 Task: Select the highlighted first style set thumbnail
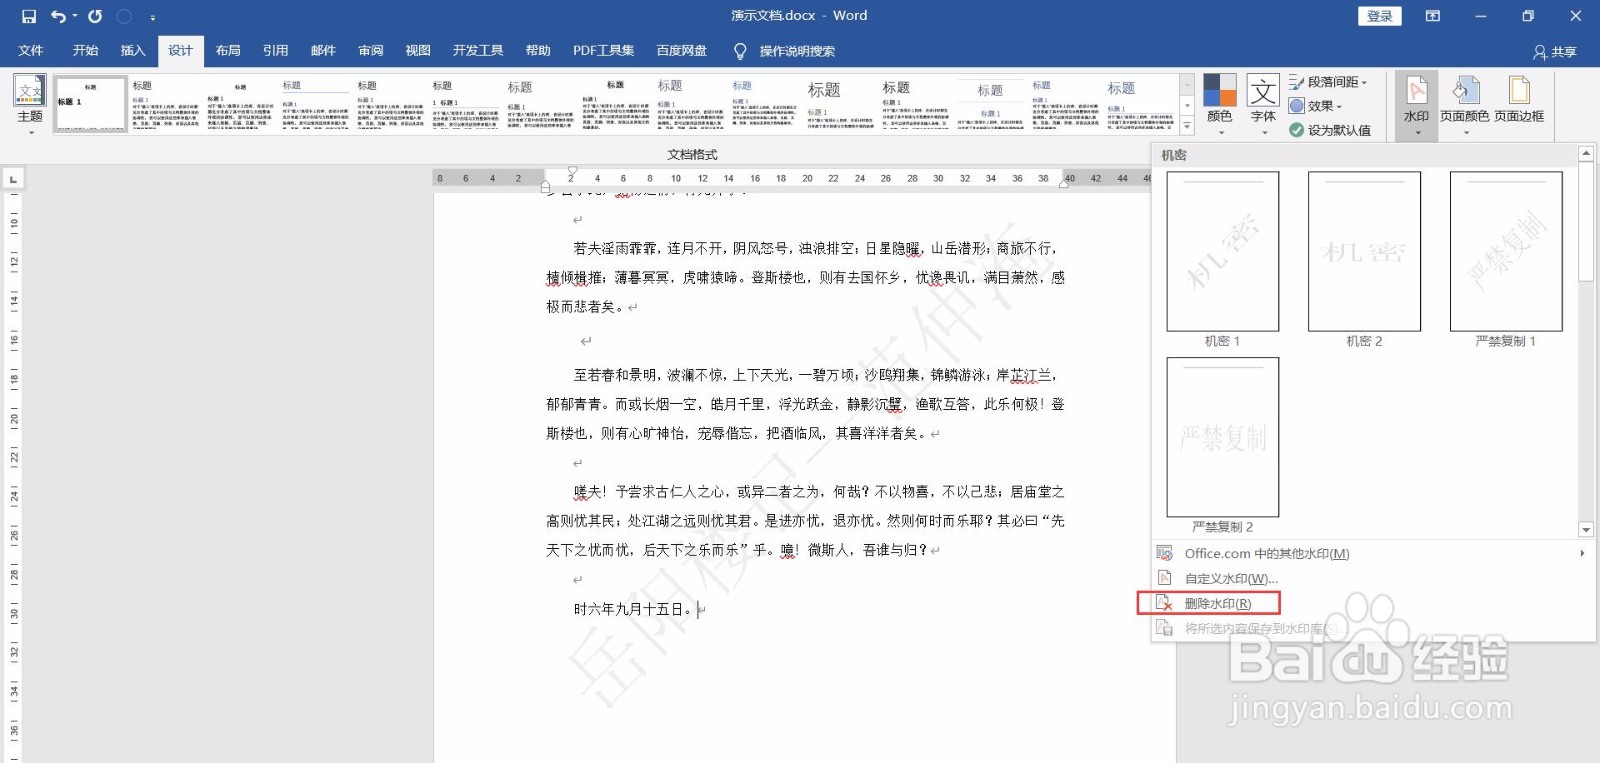point(90,104)
